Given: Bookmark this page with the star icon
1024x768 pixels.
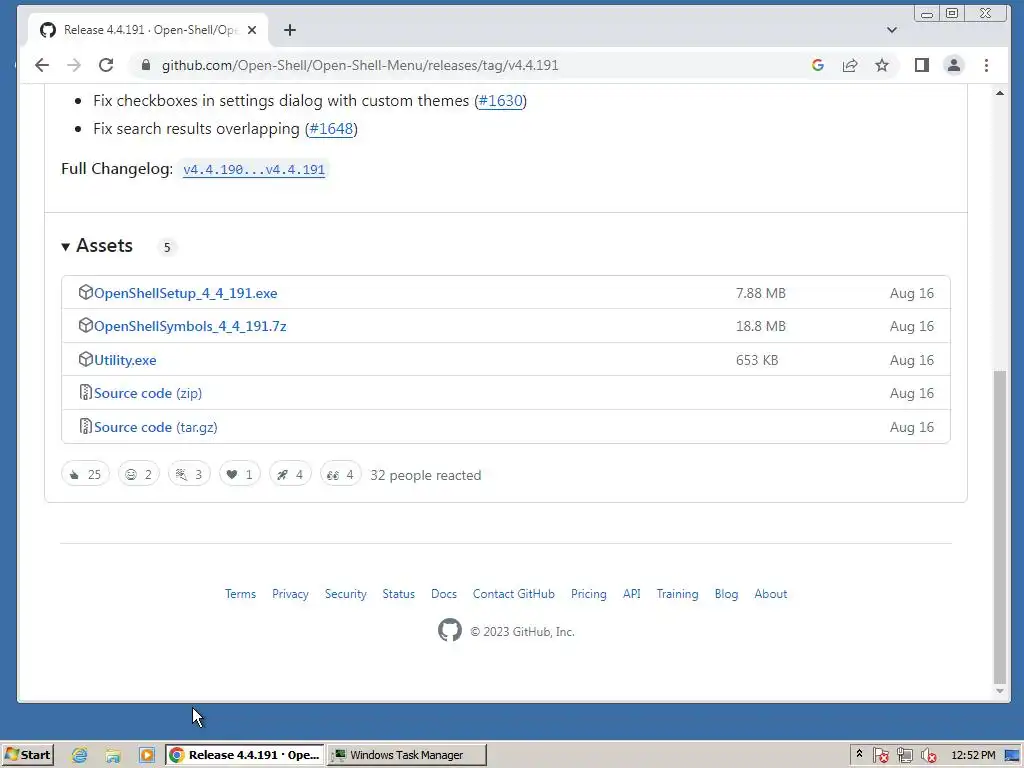Looking at the screenshot, I should click(x=882, y=65).
